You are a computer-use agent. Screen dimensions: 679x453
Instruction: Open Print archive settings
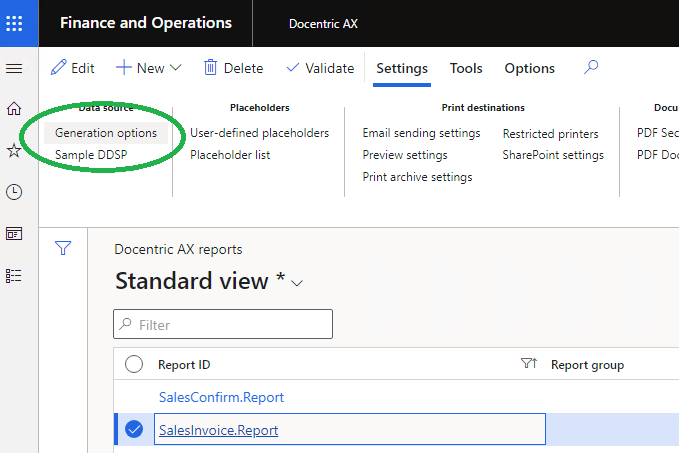[417, 177]
